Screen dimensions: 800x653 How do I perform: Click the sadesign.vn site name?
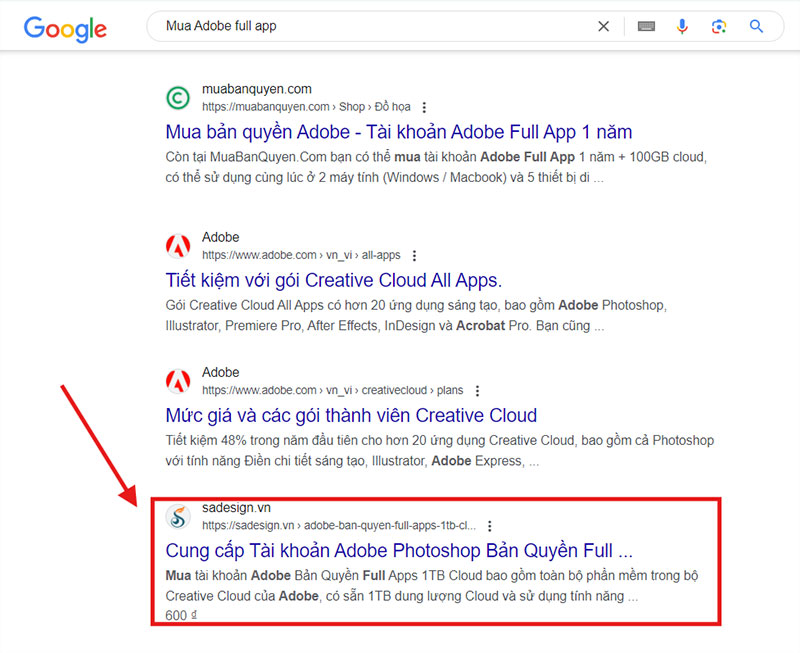click(x=236, y=508)
